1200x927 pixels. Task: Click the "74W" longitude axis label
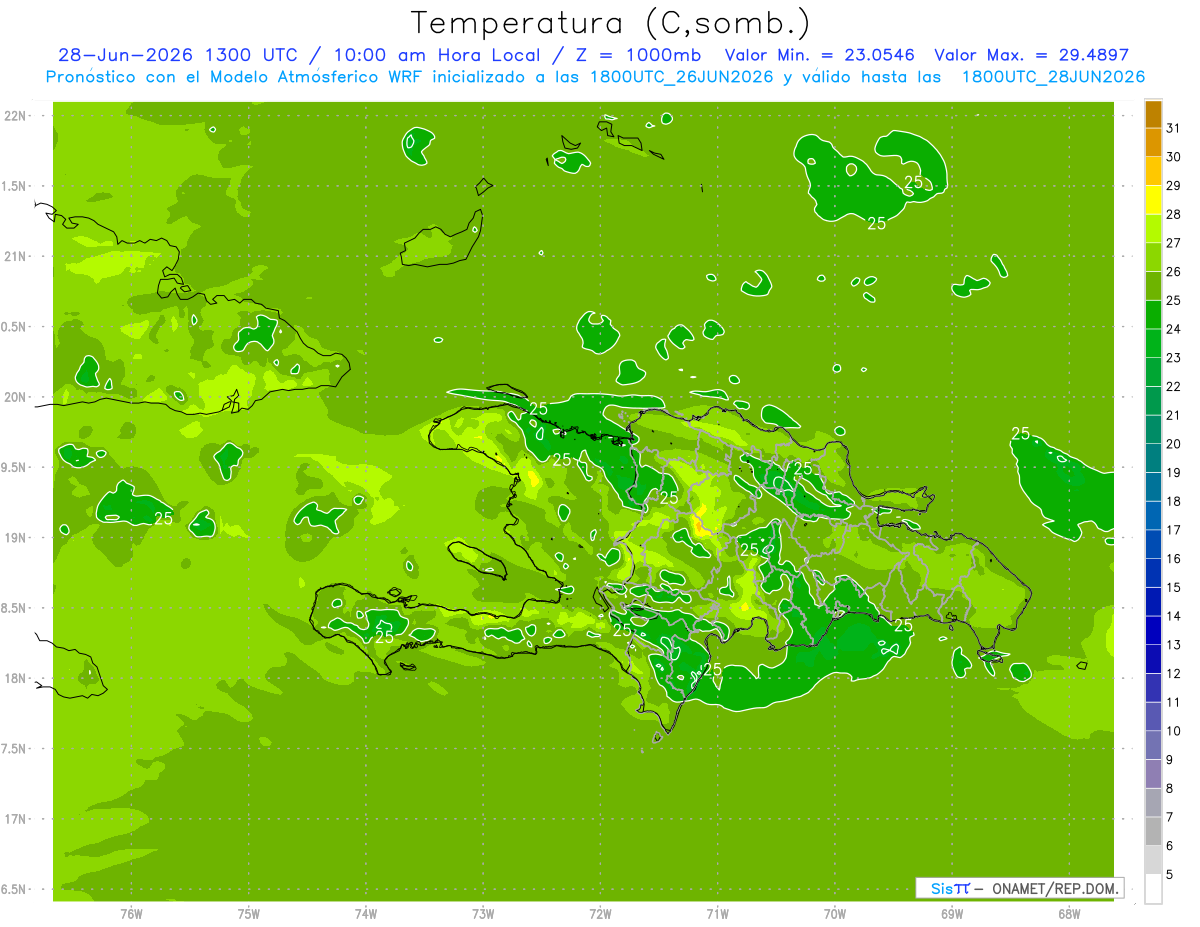point(366,913)
